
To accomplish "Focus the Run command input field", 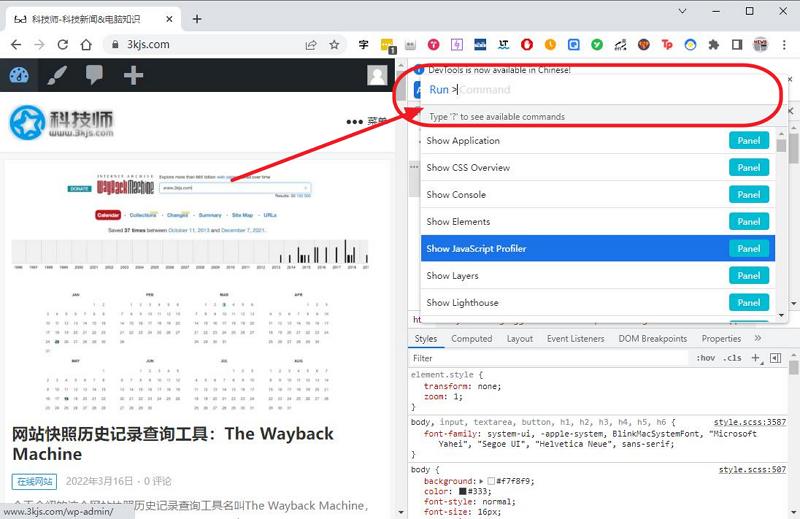I will 602,90.
